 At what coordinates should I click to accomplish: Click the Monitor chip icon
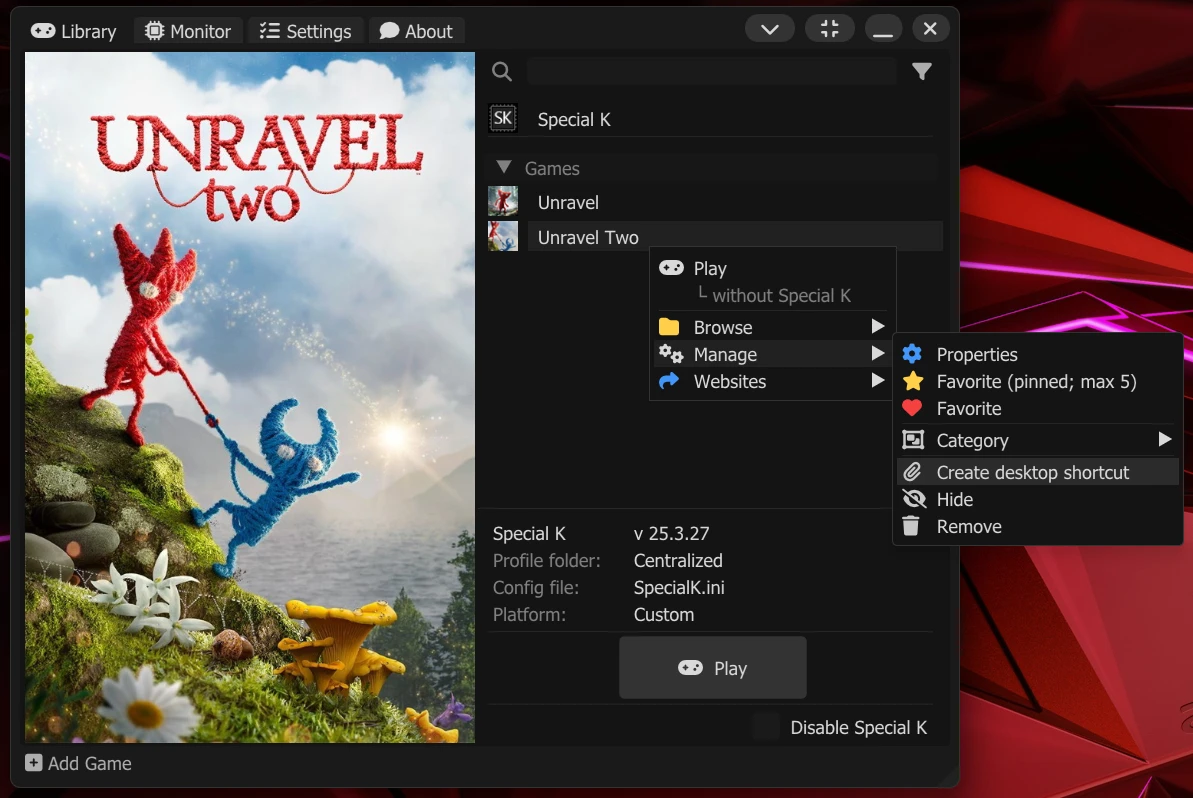tap(154, 31)
